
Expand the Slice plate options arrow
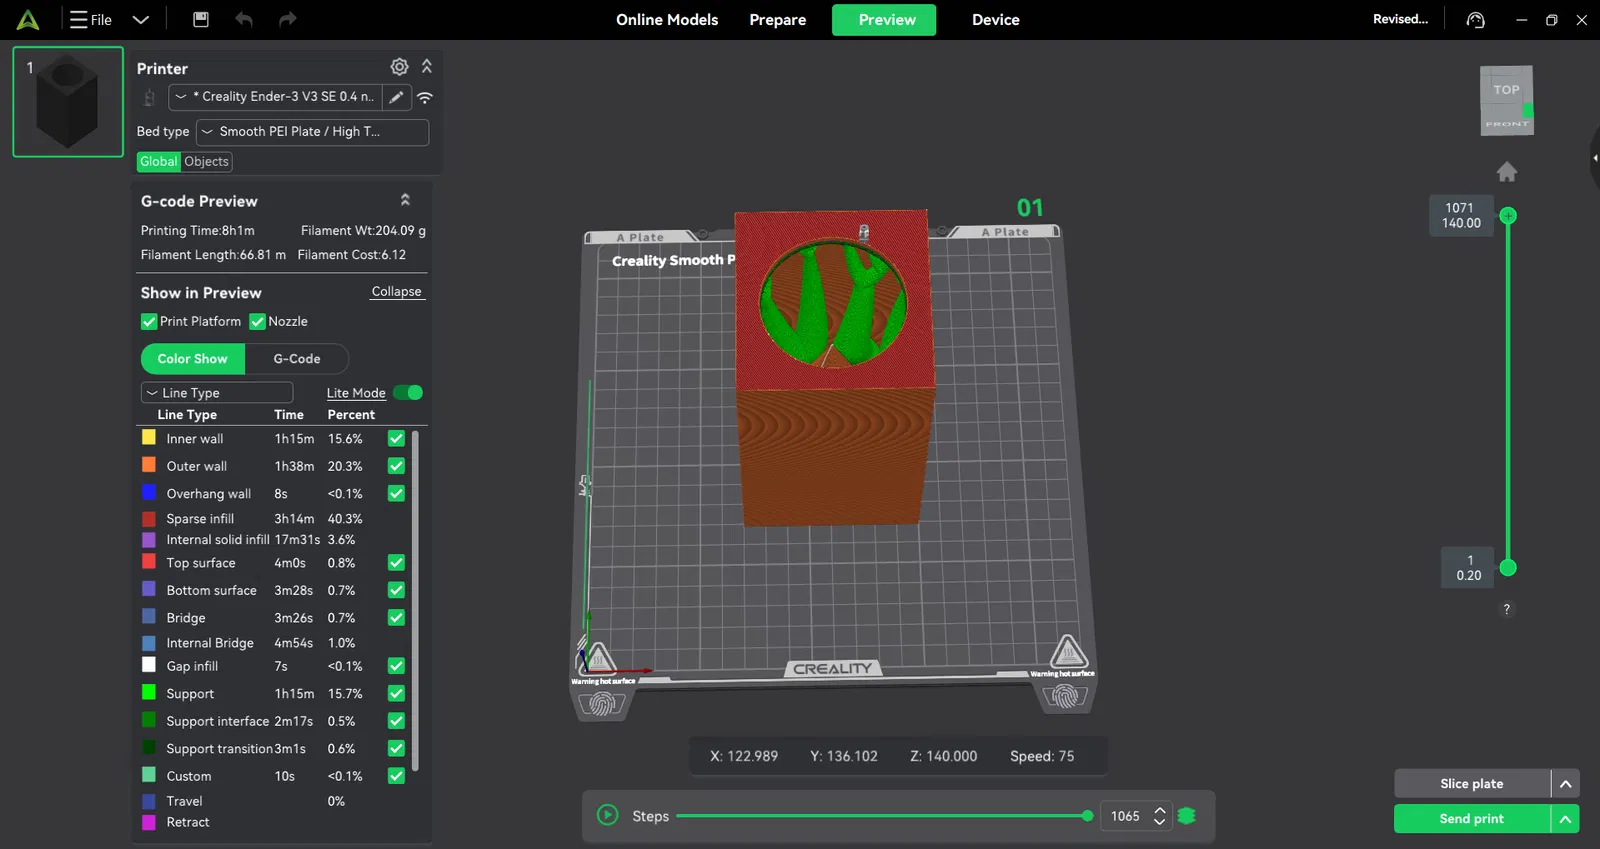pyautogui.click(x=1566, y=784)
